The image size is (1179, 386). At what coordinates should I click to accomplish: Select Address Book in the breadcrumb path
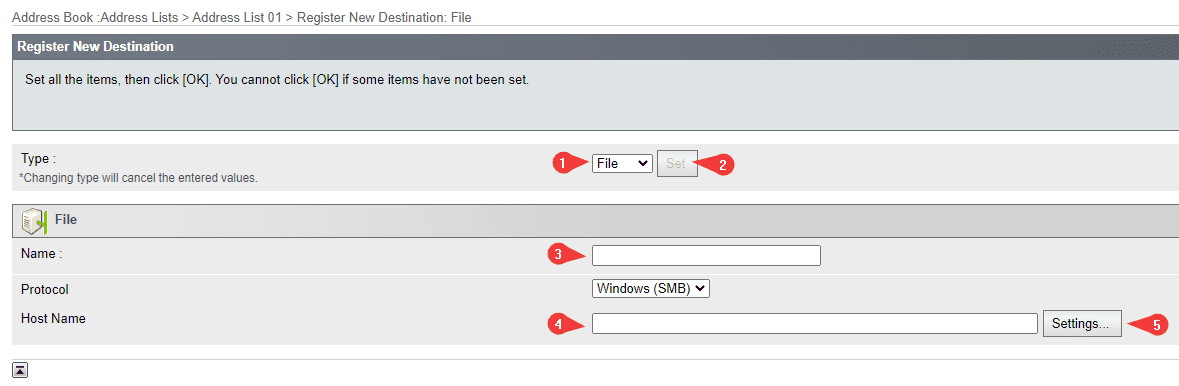52,17
